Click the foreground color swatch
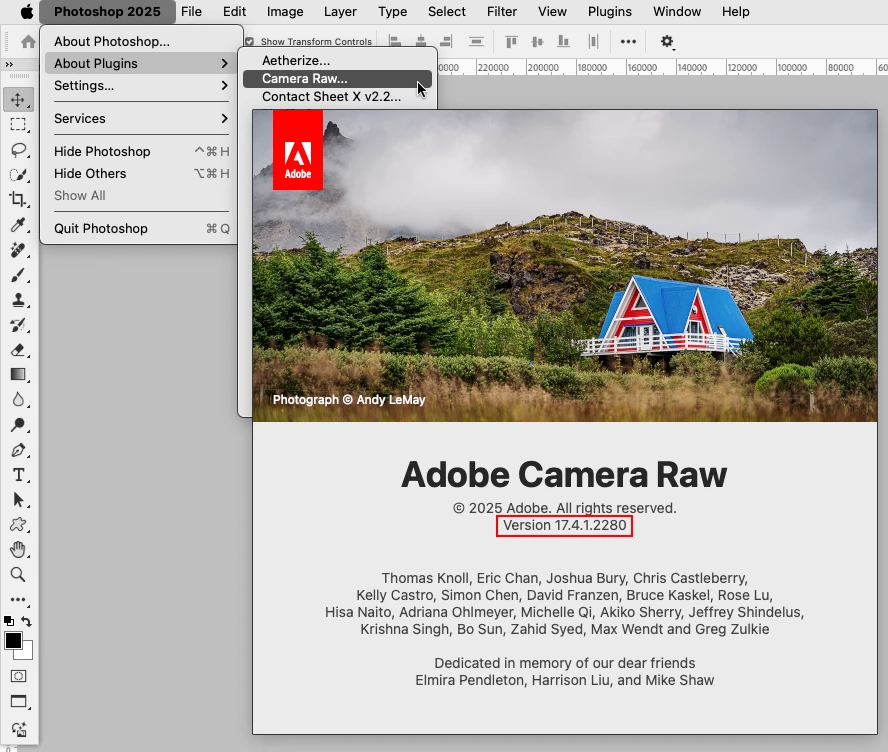This screenshot has height=752, width=888. click(13, 640)
